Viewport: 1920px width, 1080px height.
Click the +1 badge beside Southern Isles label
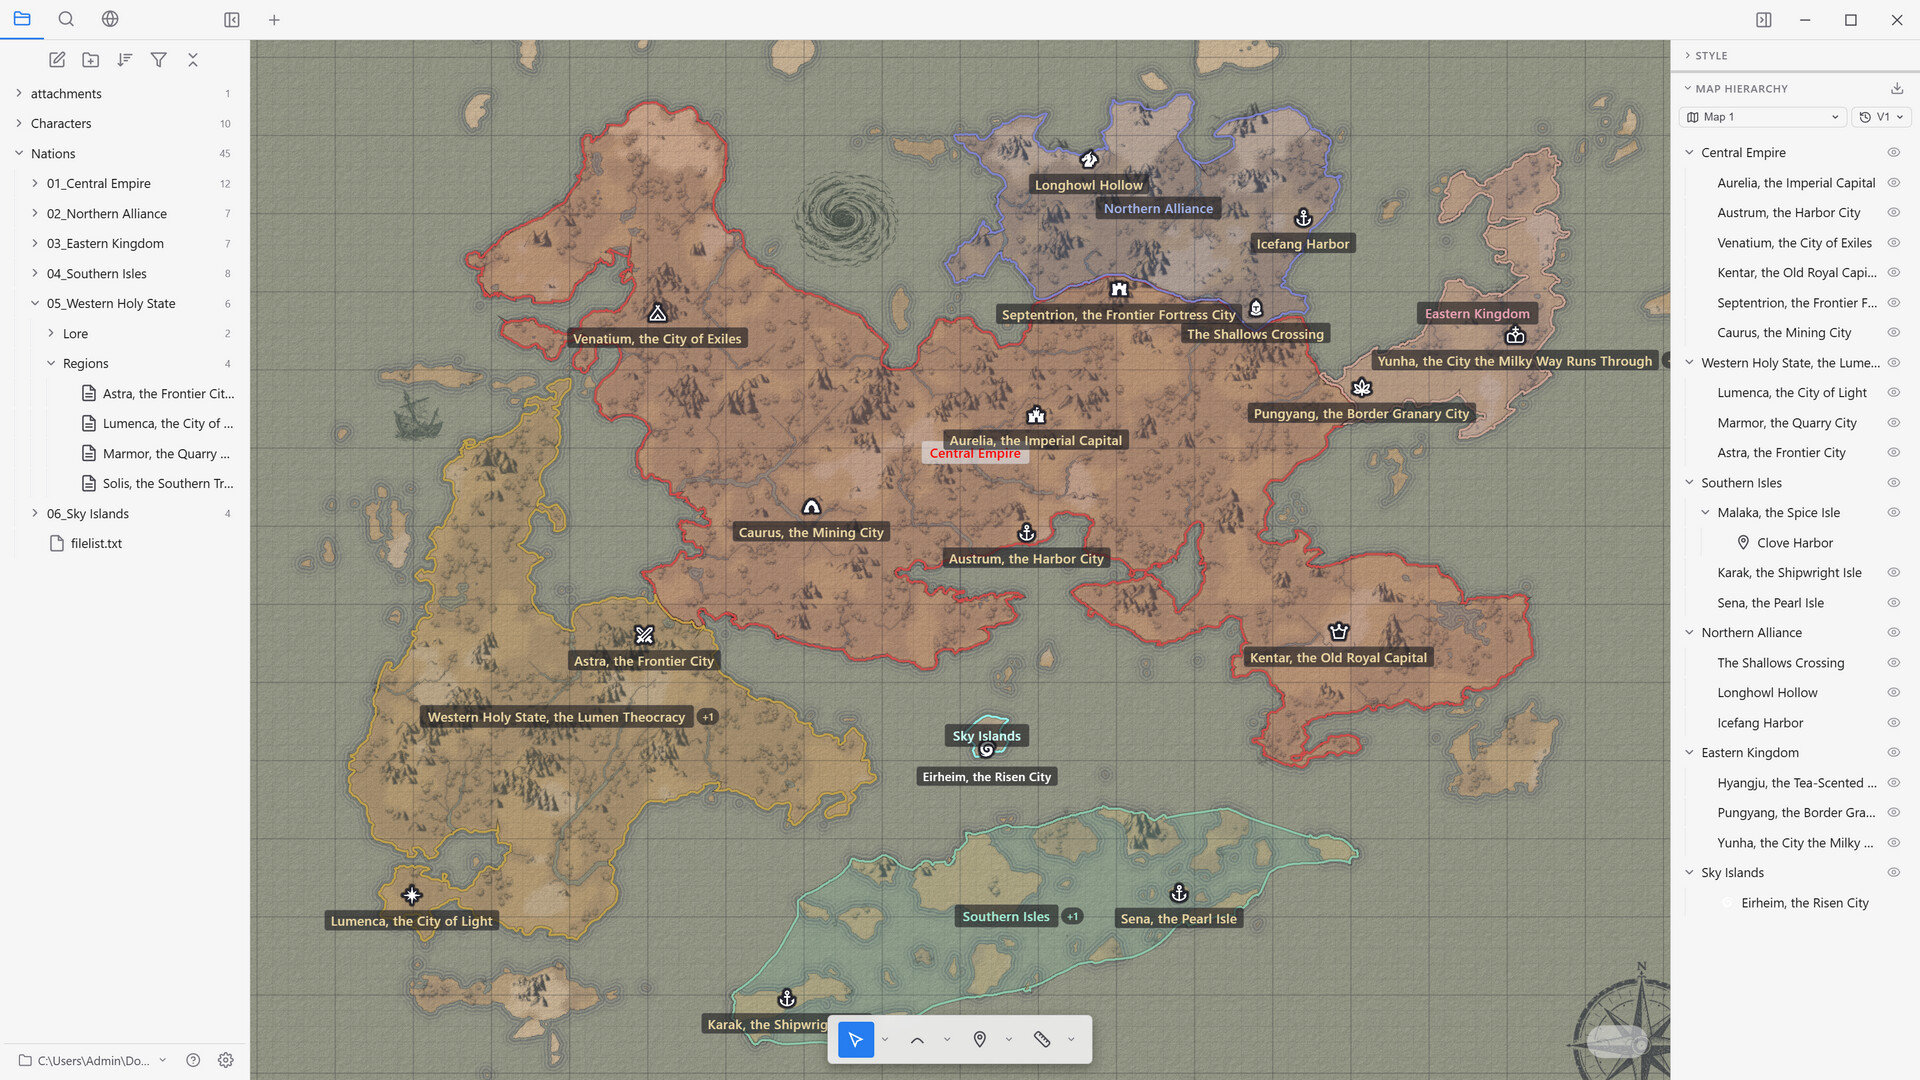(x=1072, y=916)
